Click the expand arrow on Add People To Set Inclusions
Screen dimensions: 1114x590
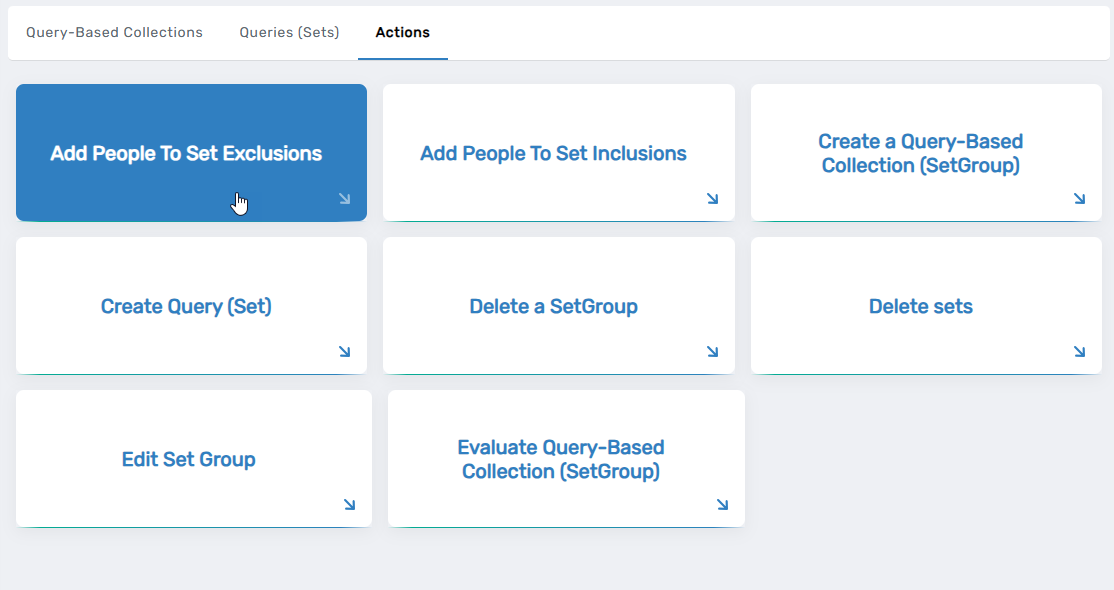[712, 199]
